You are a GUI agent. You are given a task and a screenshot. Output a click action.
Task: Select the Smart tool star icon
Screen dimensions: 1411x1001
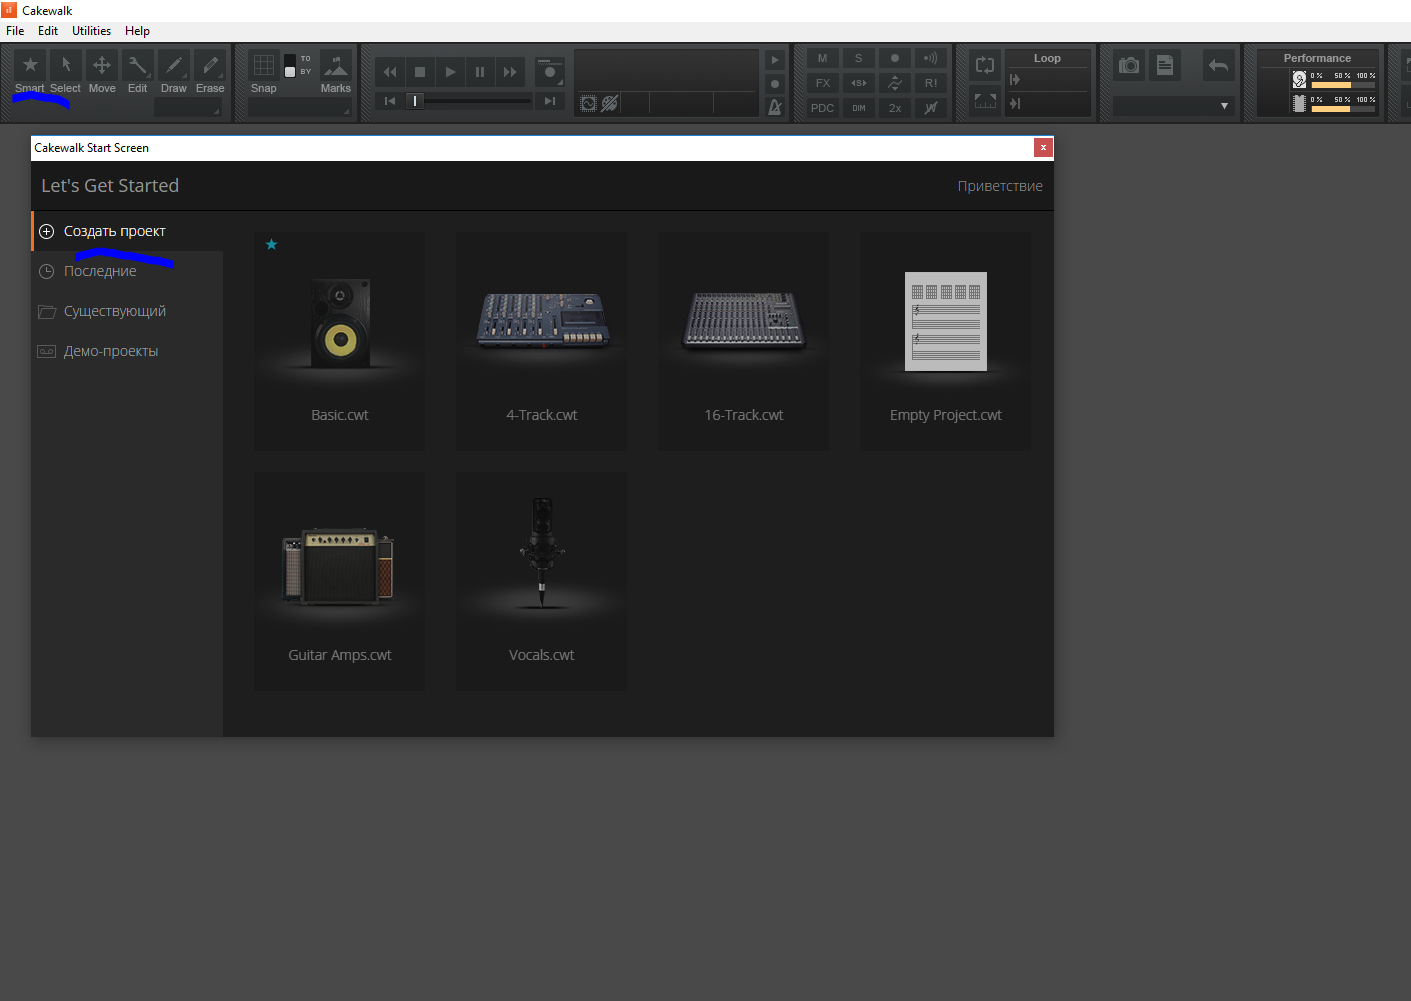pyautogui.click(x=30, y=65)
